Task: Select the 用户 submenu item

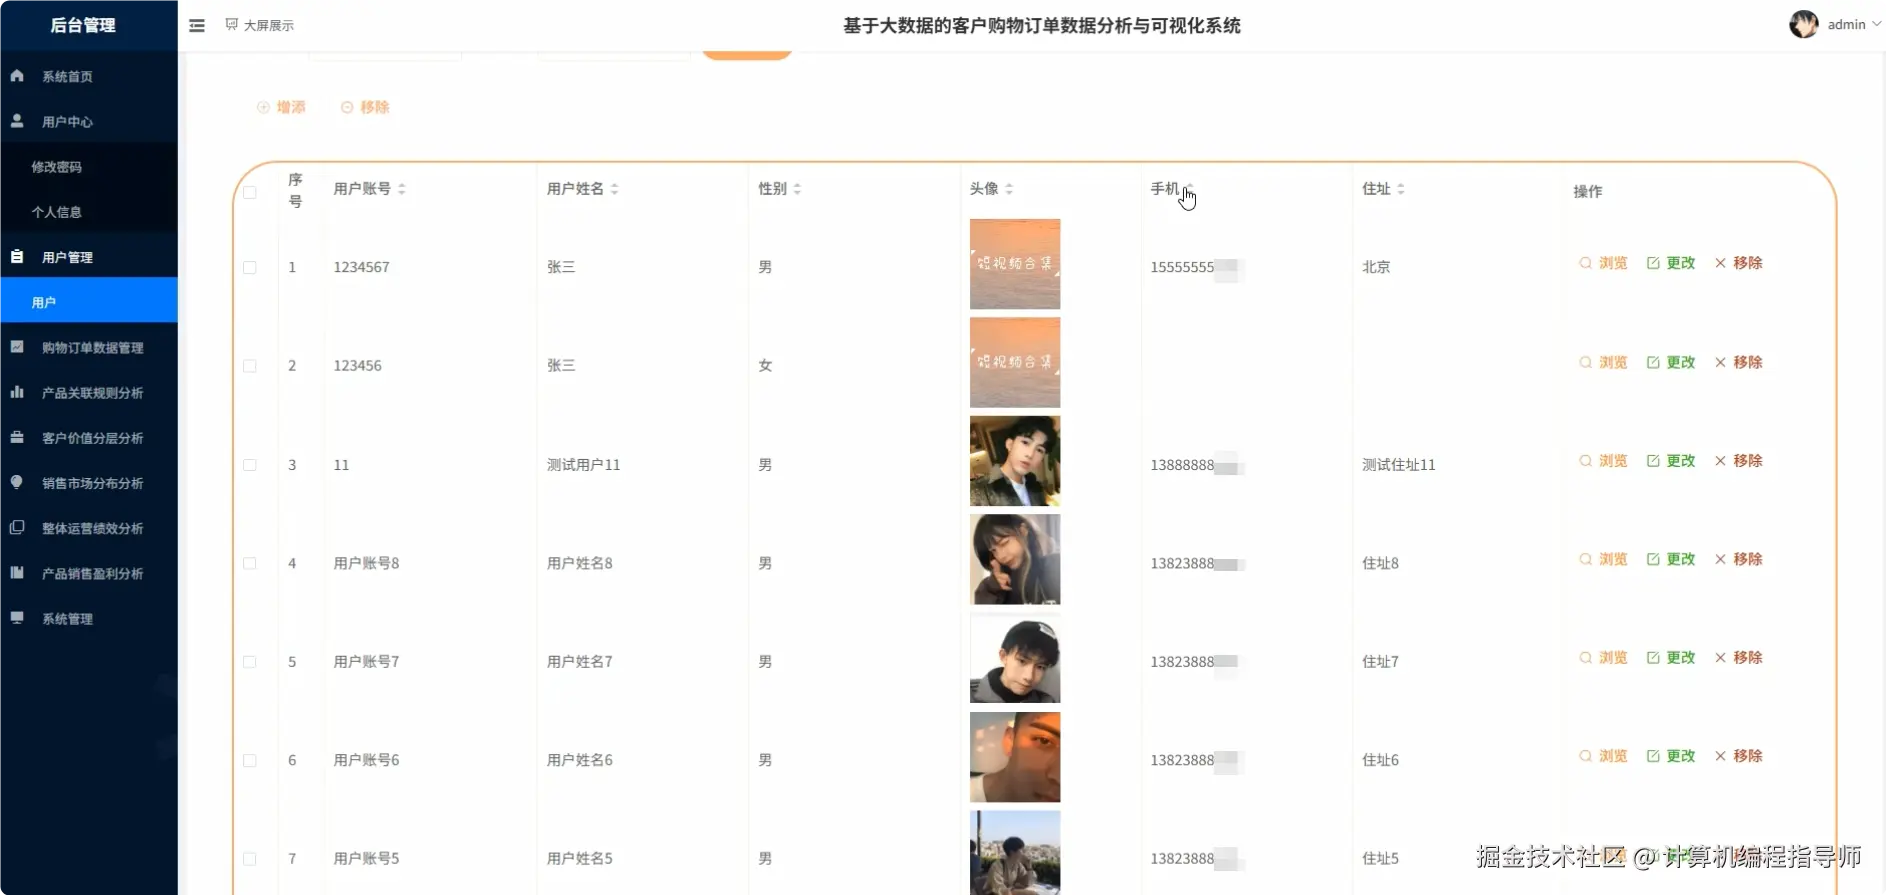Action: (89, 302)
